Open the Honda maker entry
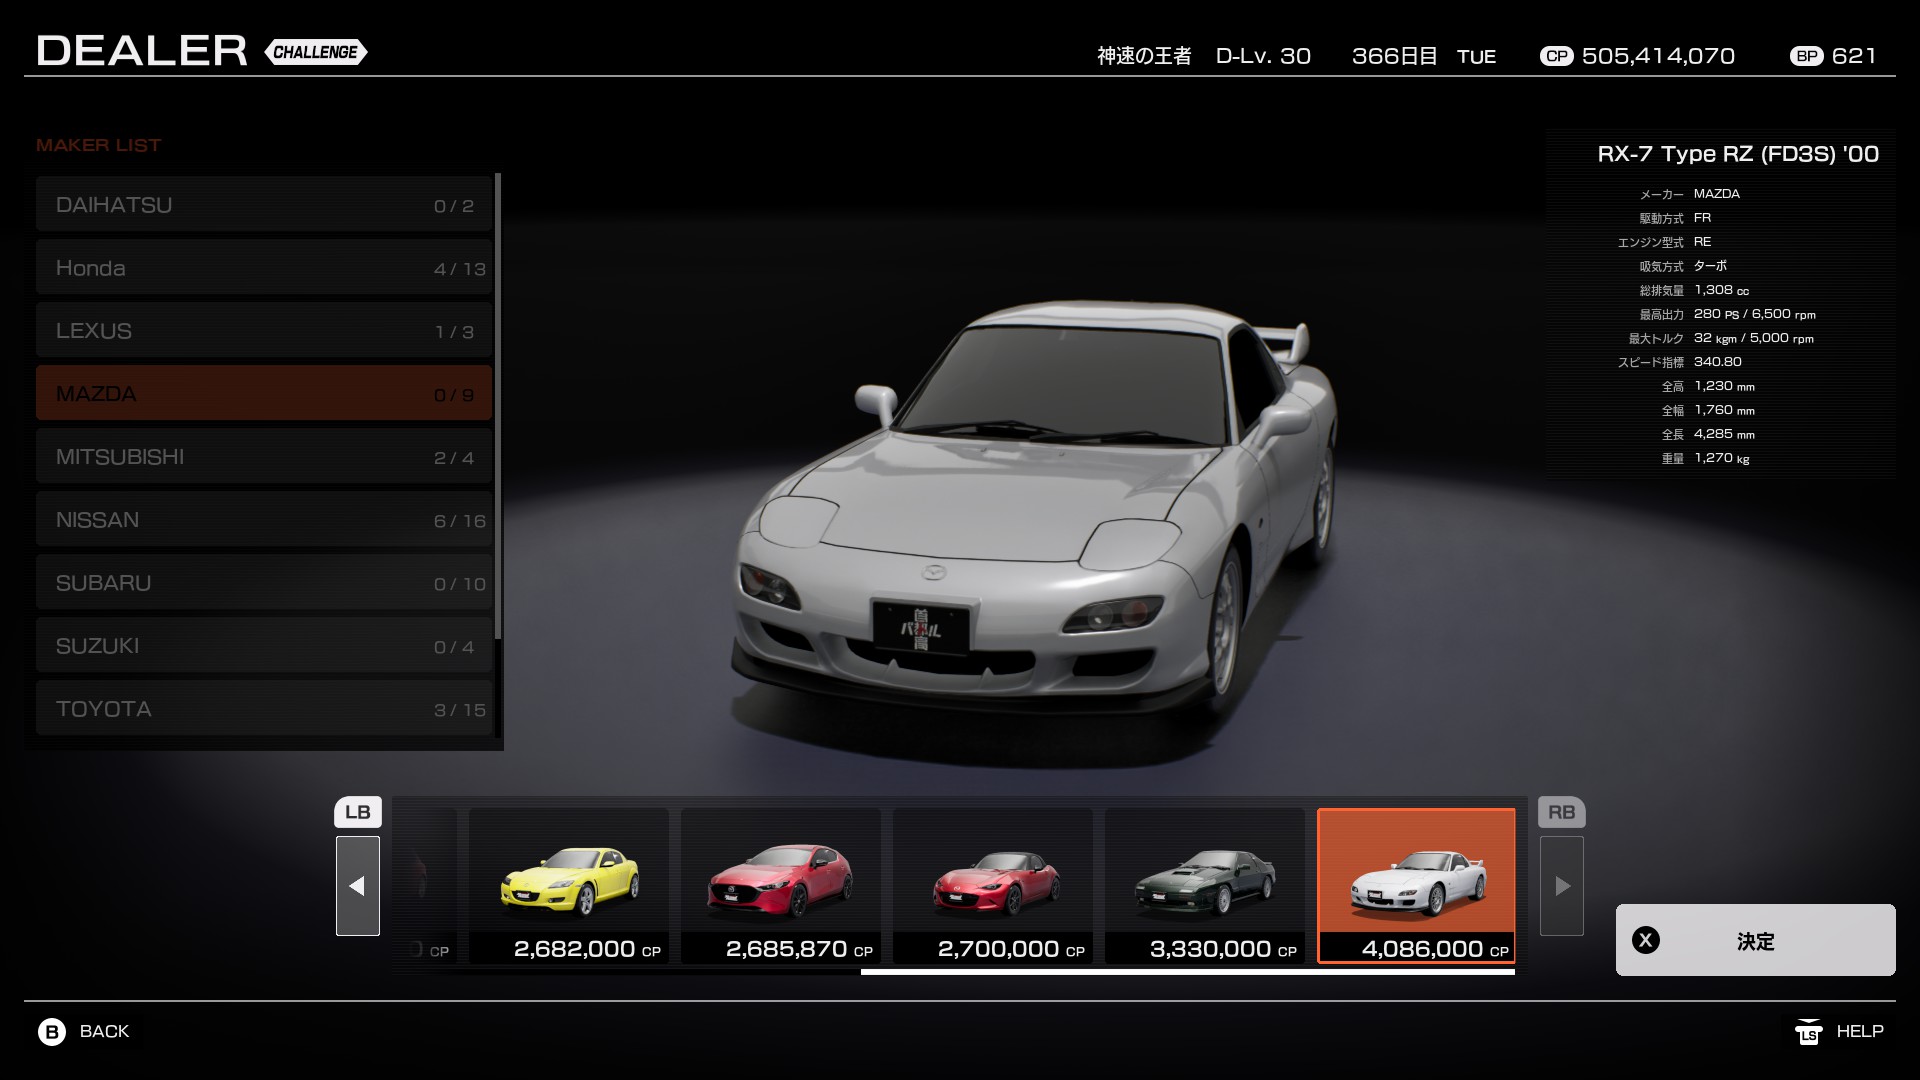The height and width of the screenshot is (1080, 1920). 264,268
